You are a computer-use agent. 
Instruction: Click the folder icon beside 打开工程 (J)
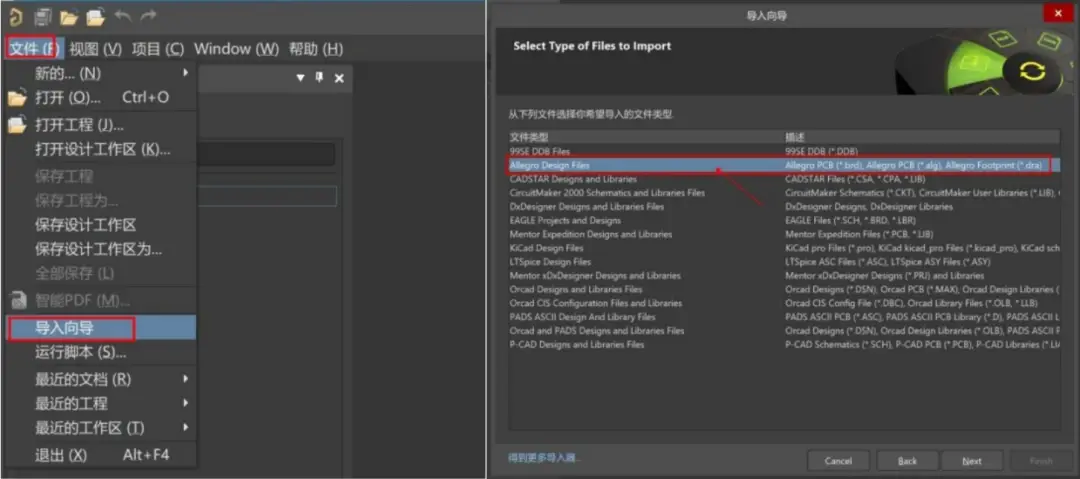17,125
